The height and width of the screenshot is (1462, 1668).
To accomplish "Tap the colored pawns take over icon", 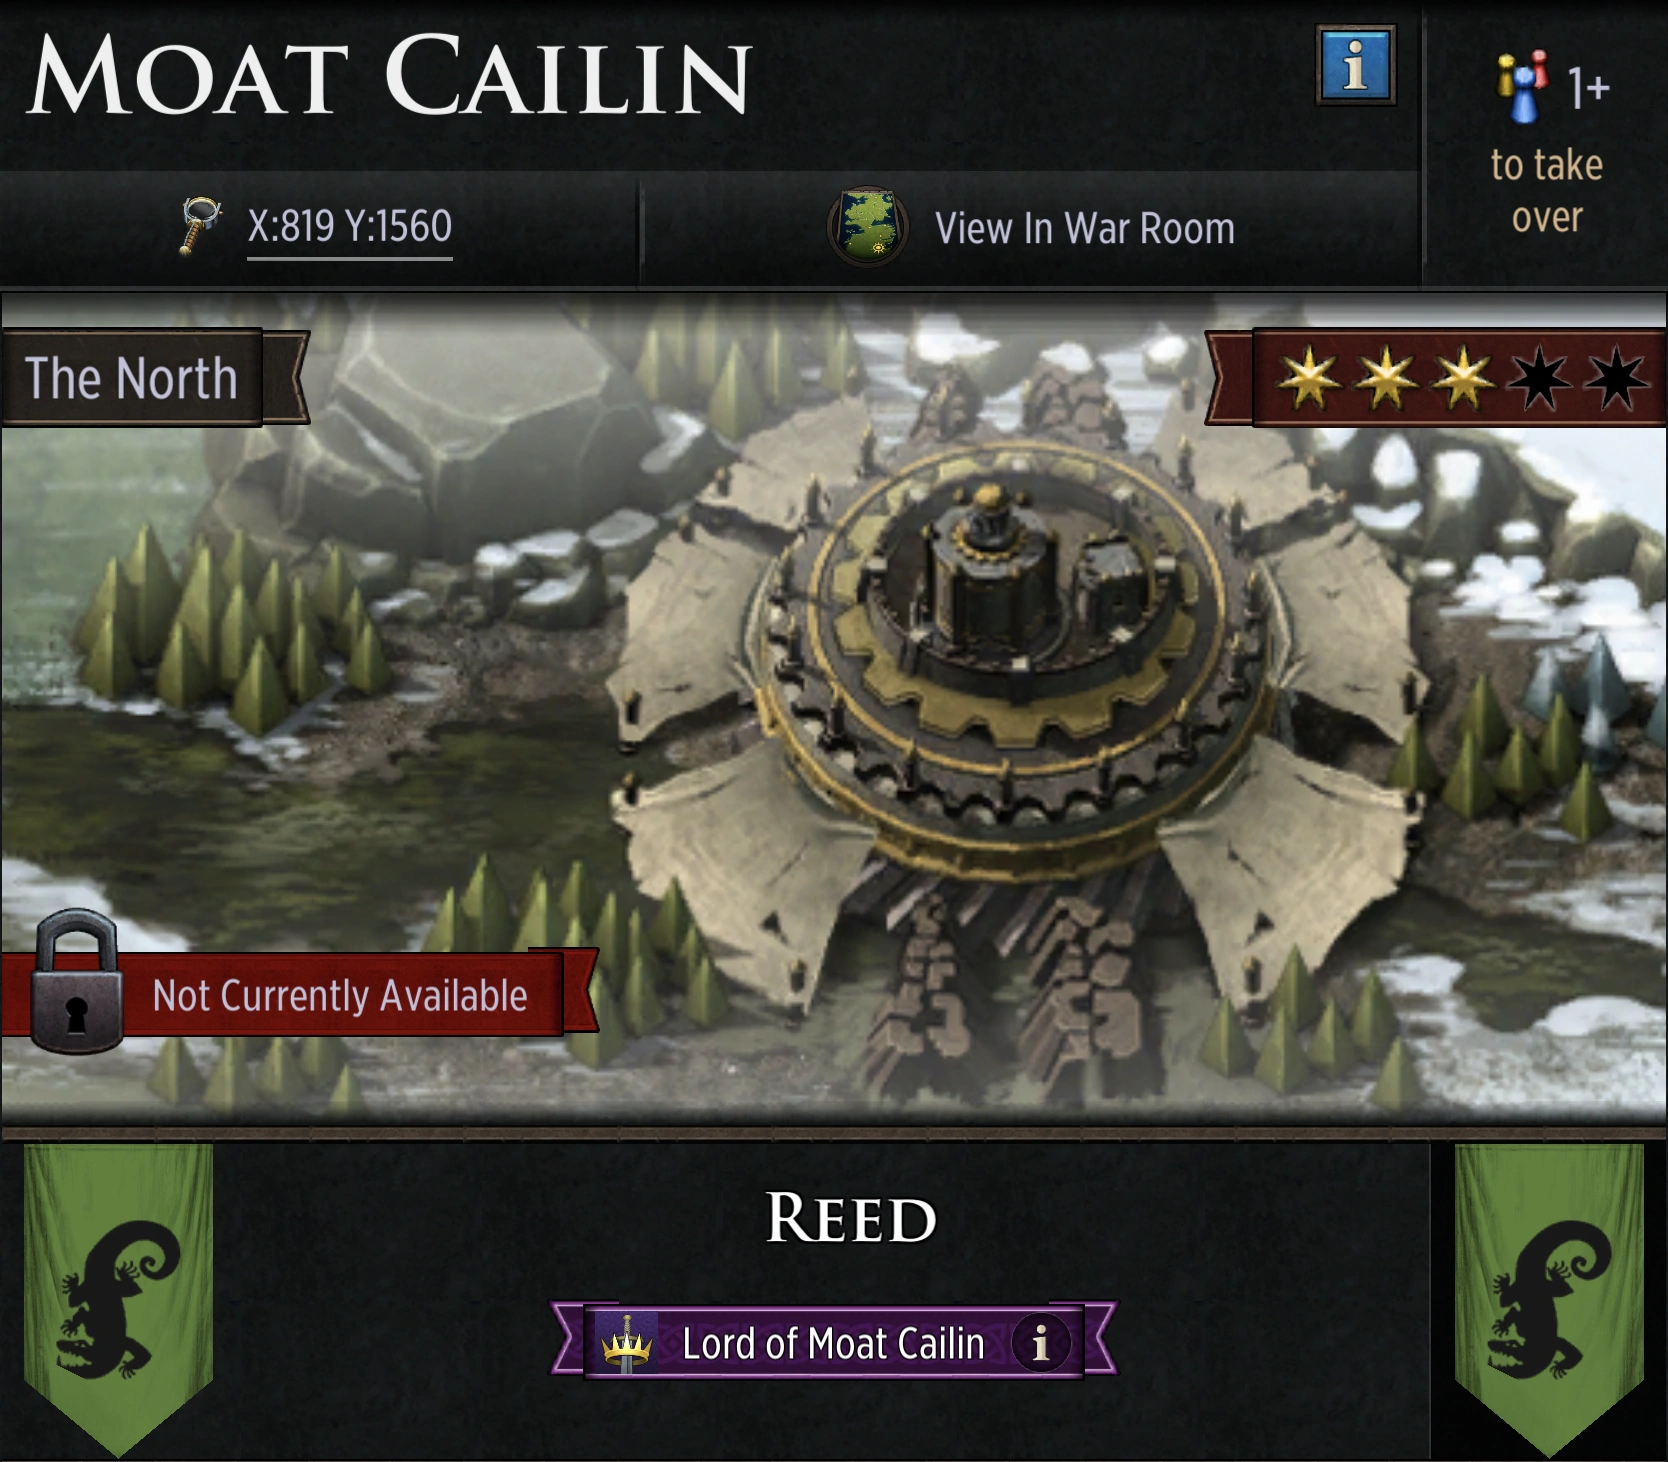I will coord(1522,86).
